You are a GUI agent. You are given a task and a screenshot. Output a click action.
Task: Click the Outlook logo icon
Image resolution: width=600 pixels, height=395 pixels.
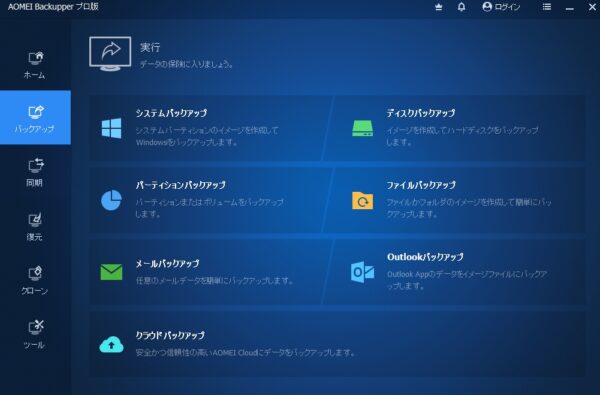(x=362, y=272)
